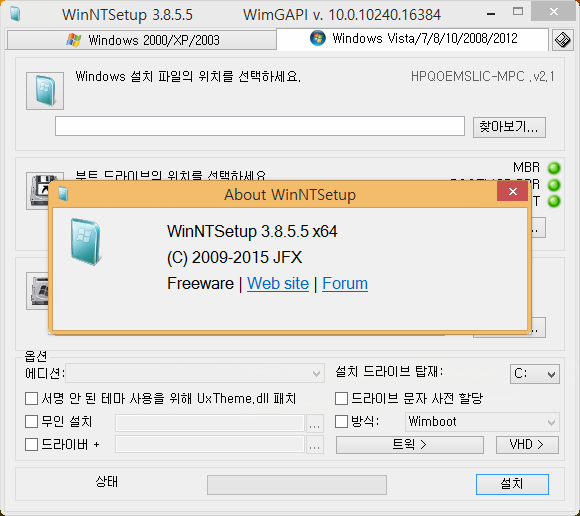Click the HPQOEMSLIC-MPC ,v2,1 text
The image size is (580, 516).
click(482, 77)
